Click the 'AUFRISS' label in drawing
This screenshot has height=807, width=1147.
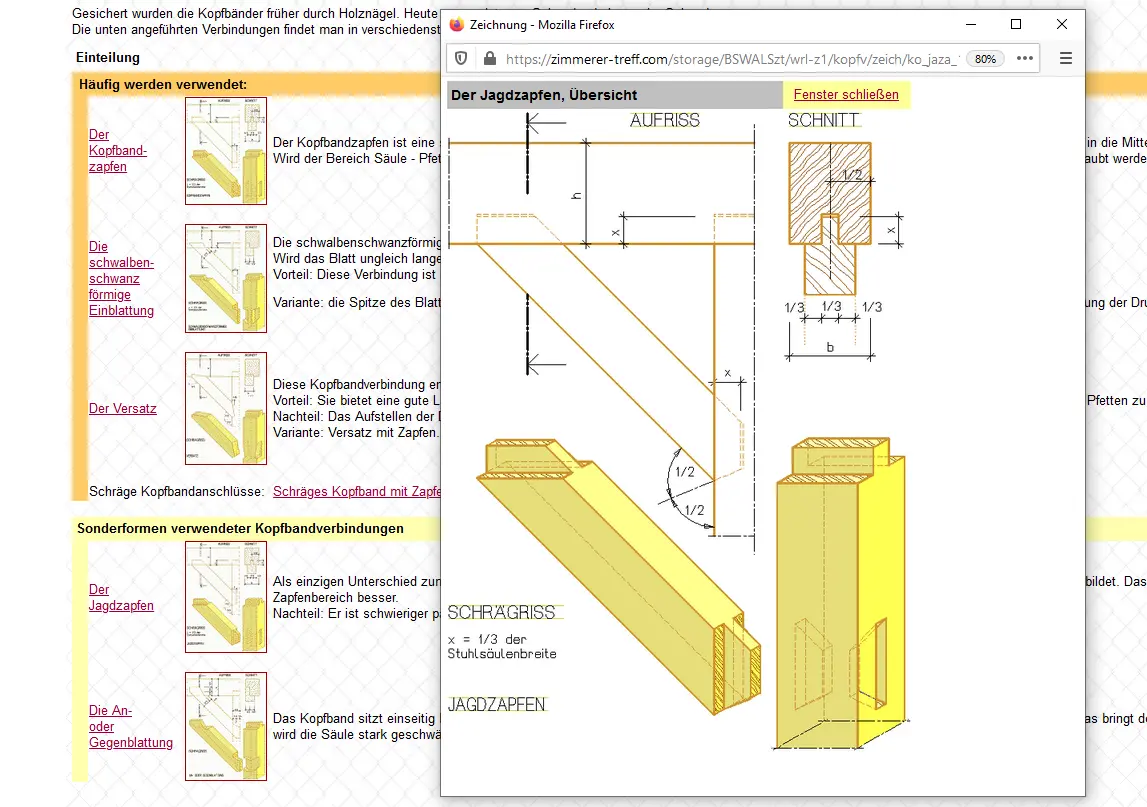(665, 121)
